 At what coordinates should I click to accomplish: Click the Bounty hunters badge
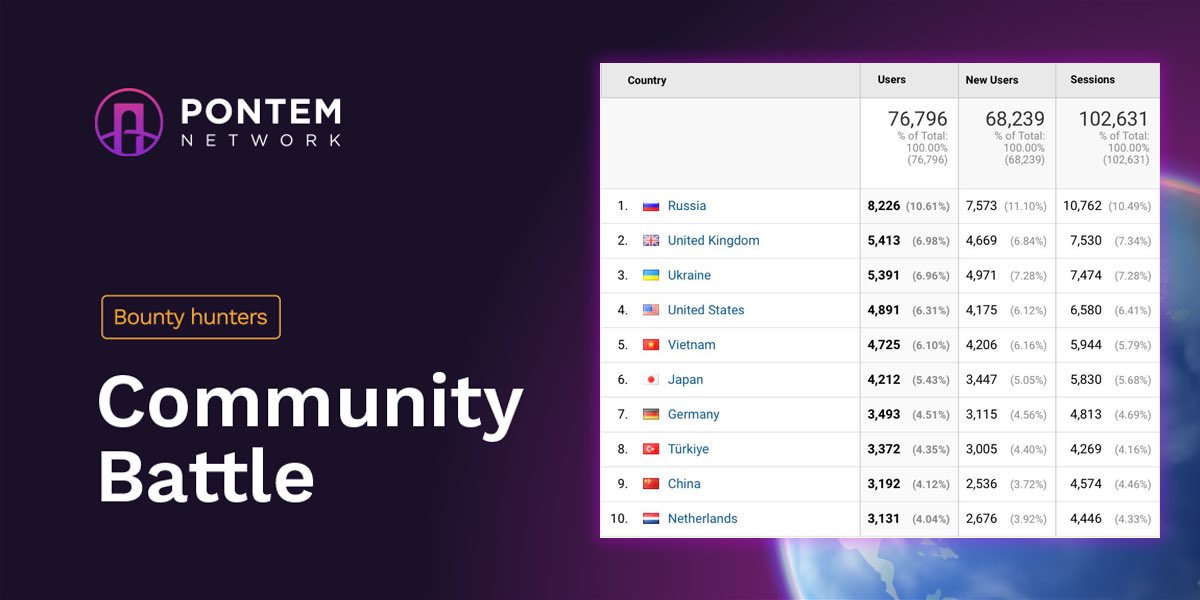pyautogui.click(x=190, y=317)
